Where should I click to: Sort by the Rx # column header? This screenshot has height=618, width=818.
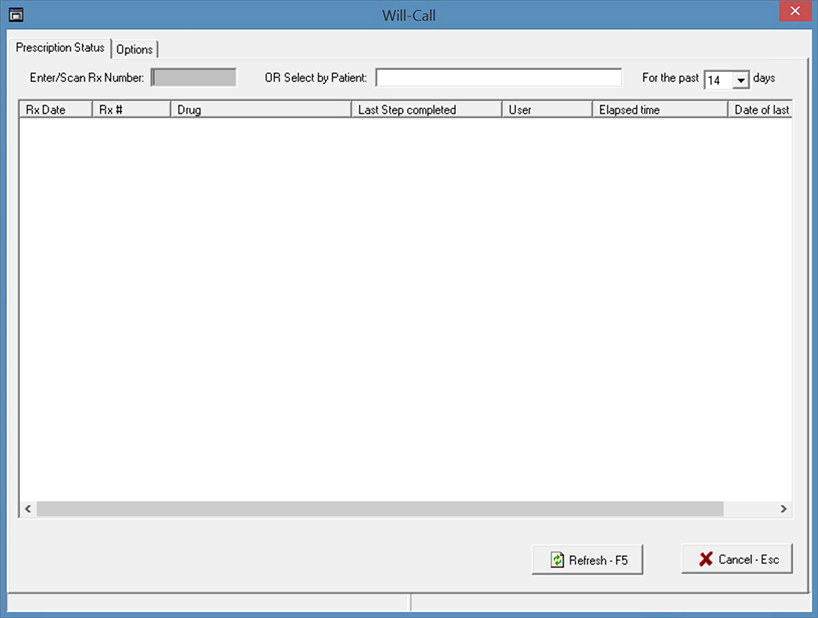point(131,110)
